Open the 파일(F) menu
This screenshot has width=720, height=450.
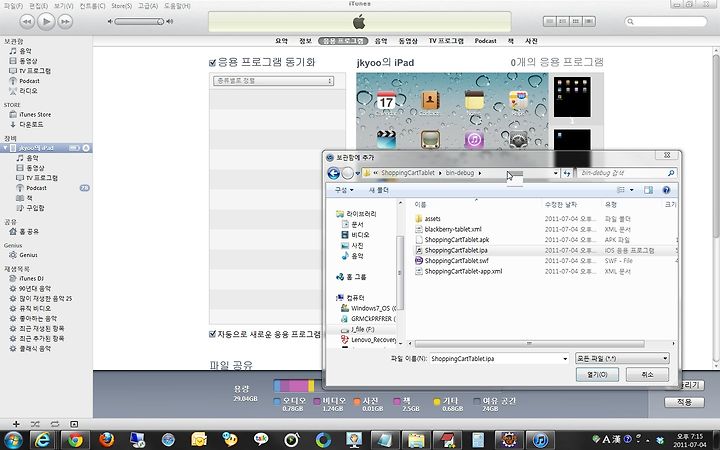tap(13, 6)
